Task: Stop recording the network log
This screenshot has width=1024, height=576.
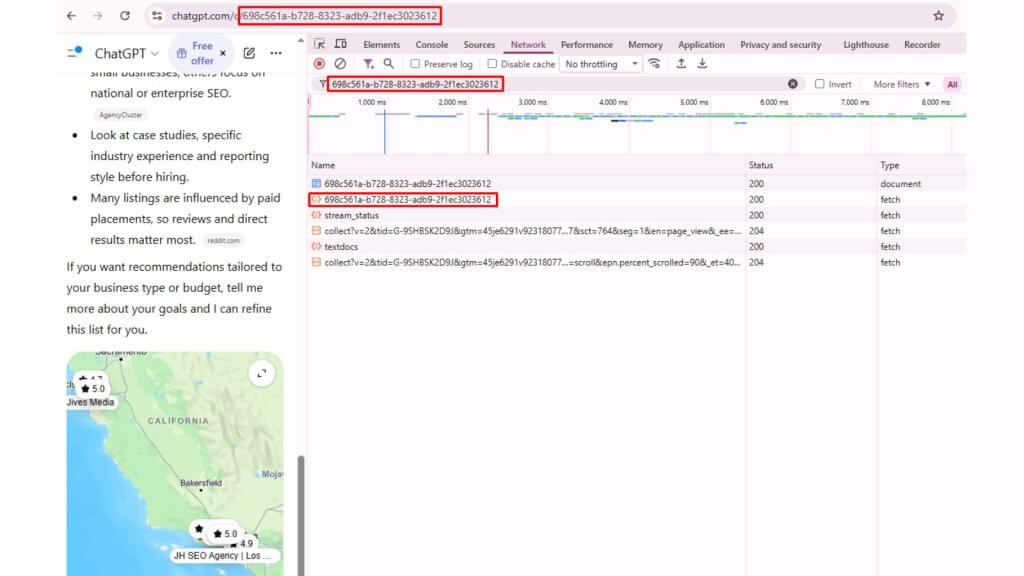Action: pyautogui.click(x=319, y=63)
